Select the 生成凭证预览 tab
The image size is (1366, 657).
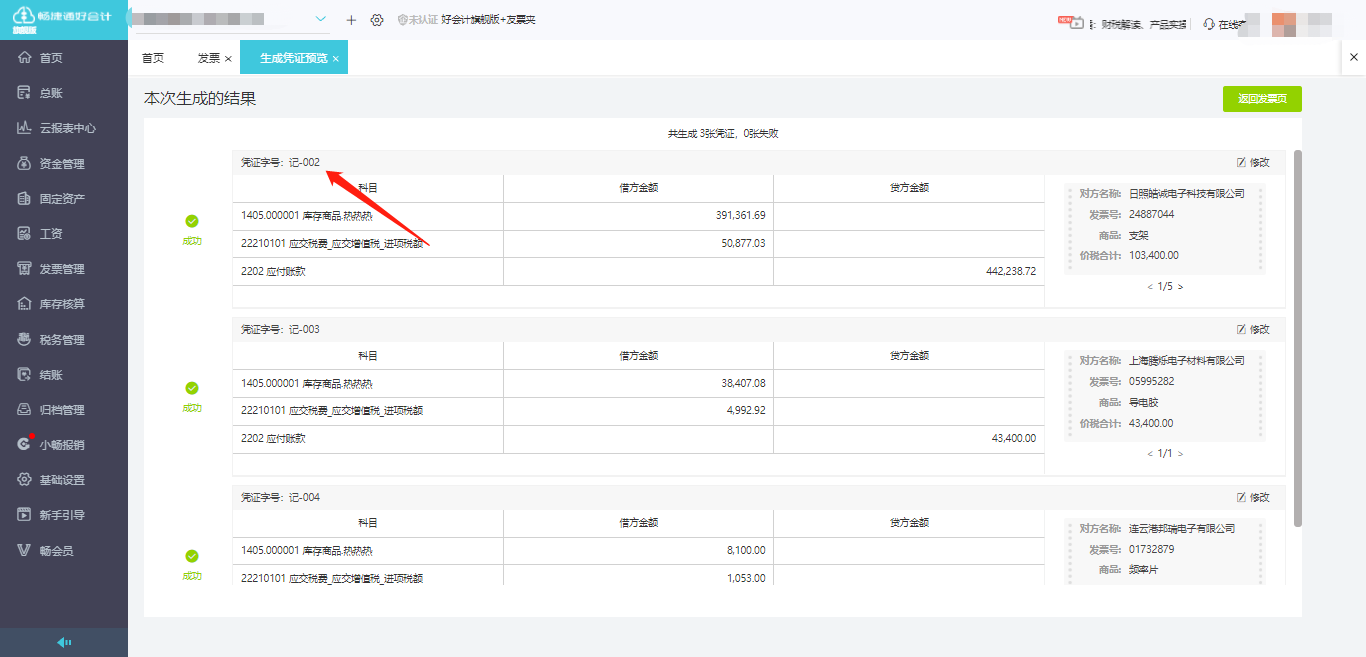click(x=294, y=58)
